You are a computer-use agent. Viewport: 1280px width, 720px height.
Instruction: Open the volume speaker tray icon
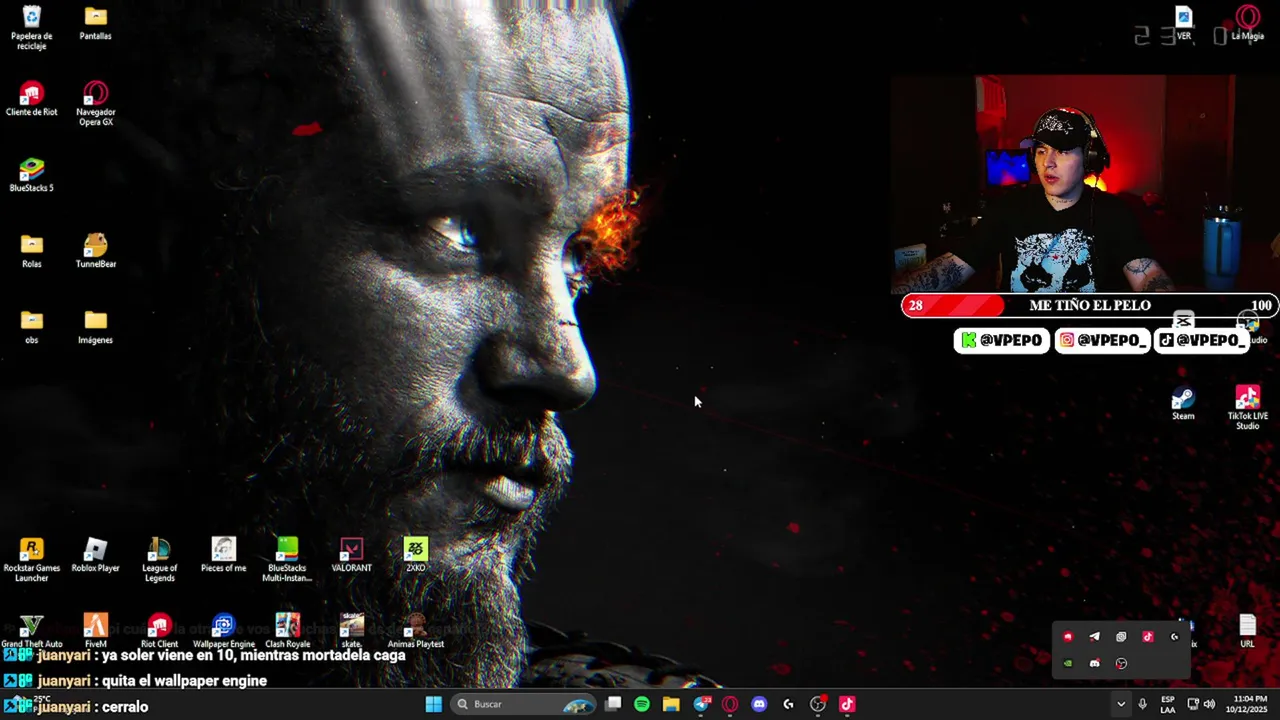pos(1209,704)
